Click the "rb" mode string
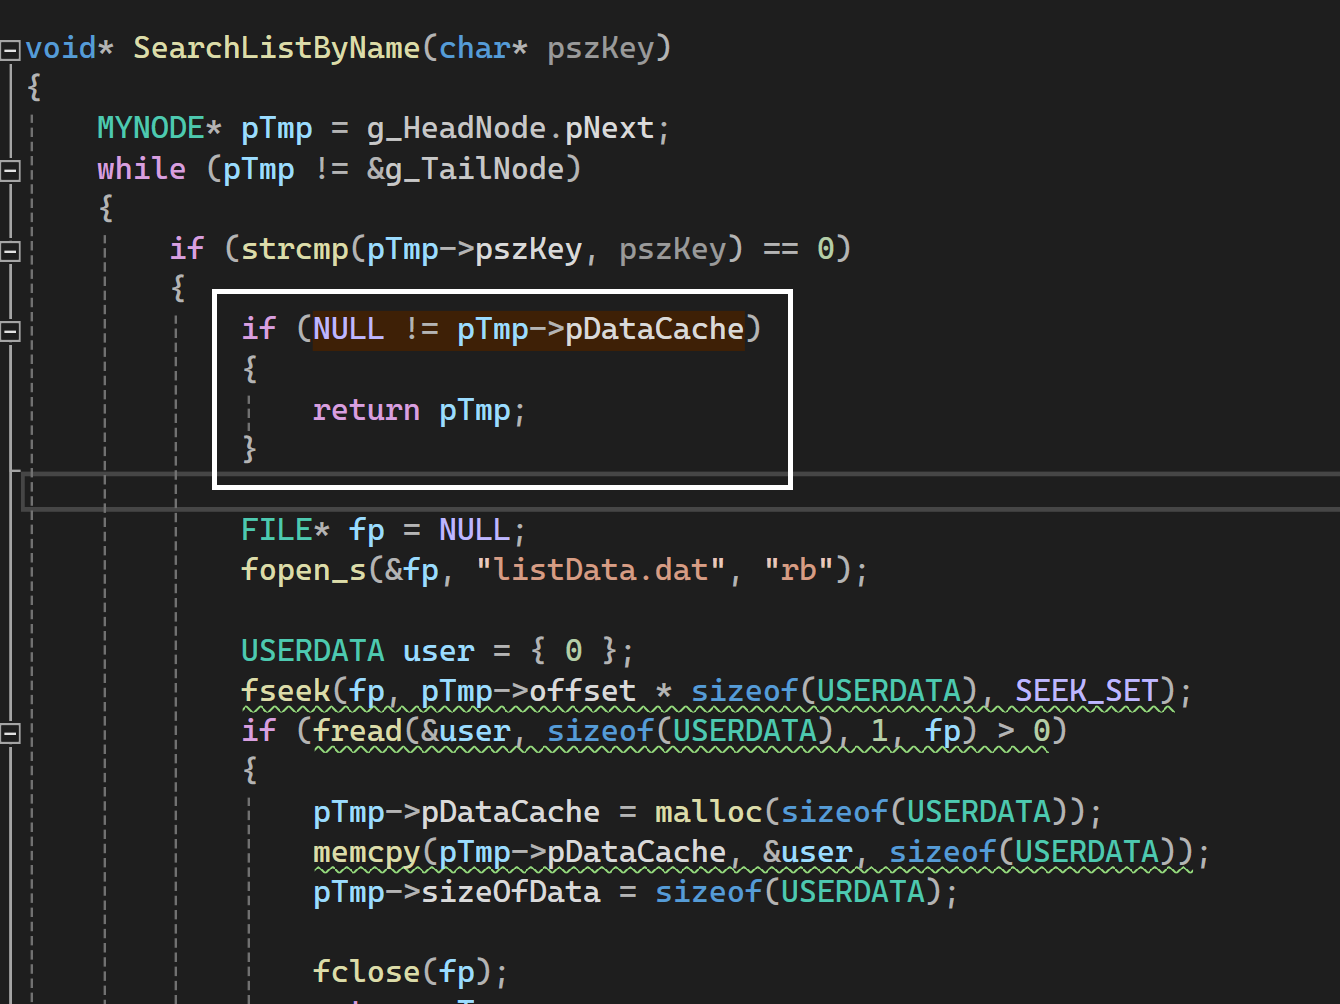1340x1004 pixels. 799,571
